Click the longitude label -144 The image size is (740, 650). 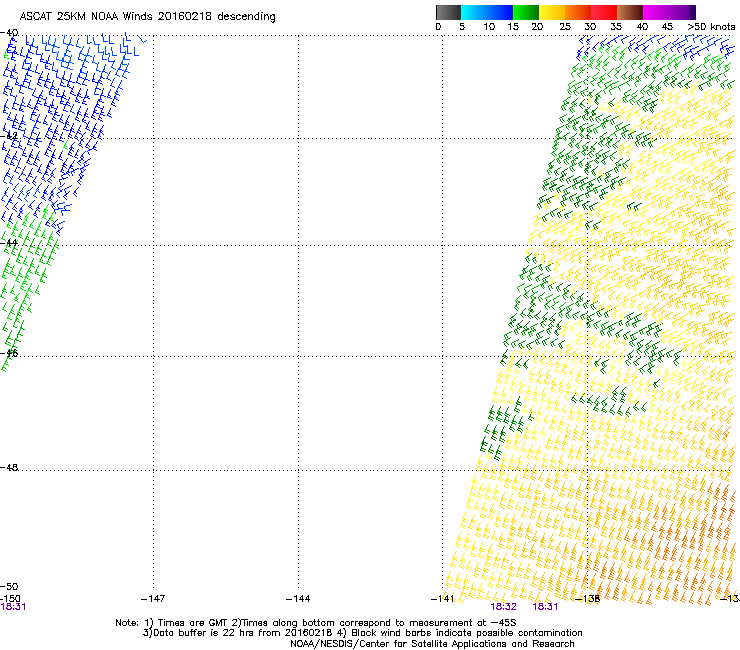coord(298,599)
